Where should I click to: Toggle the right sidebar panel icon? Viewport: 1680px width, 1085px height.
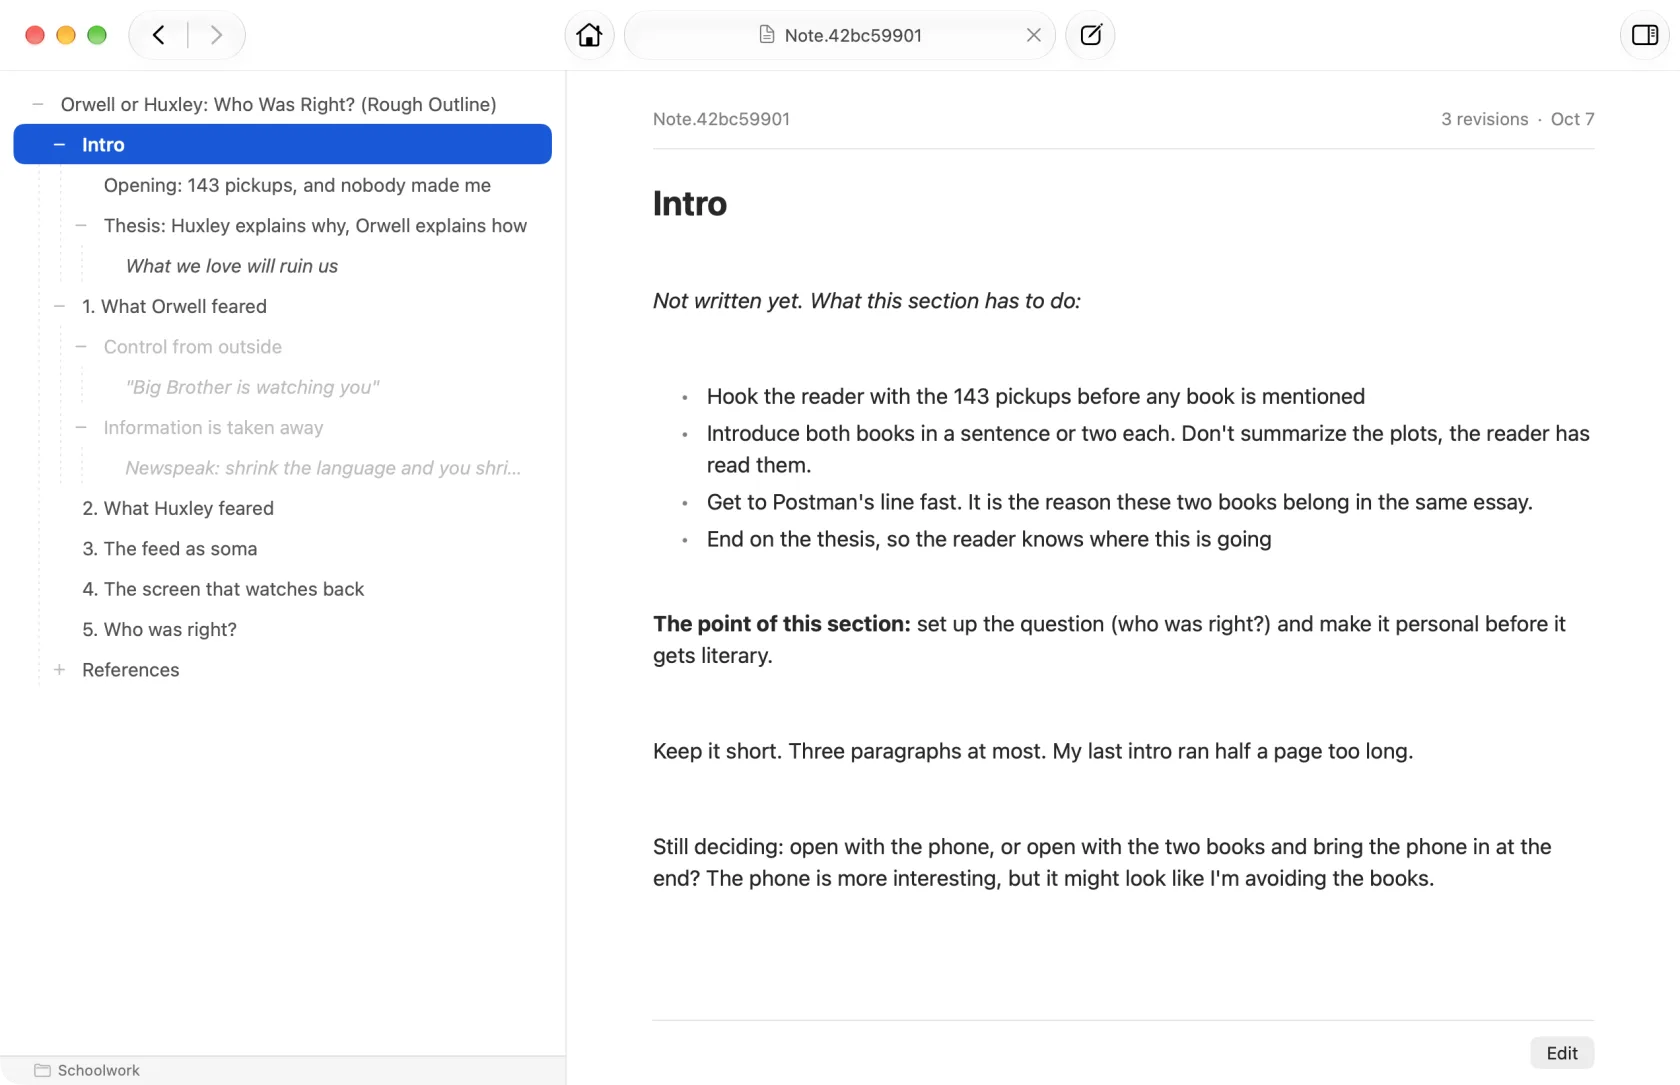(1644, 35)
